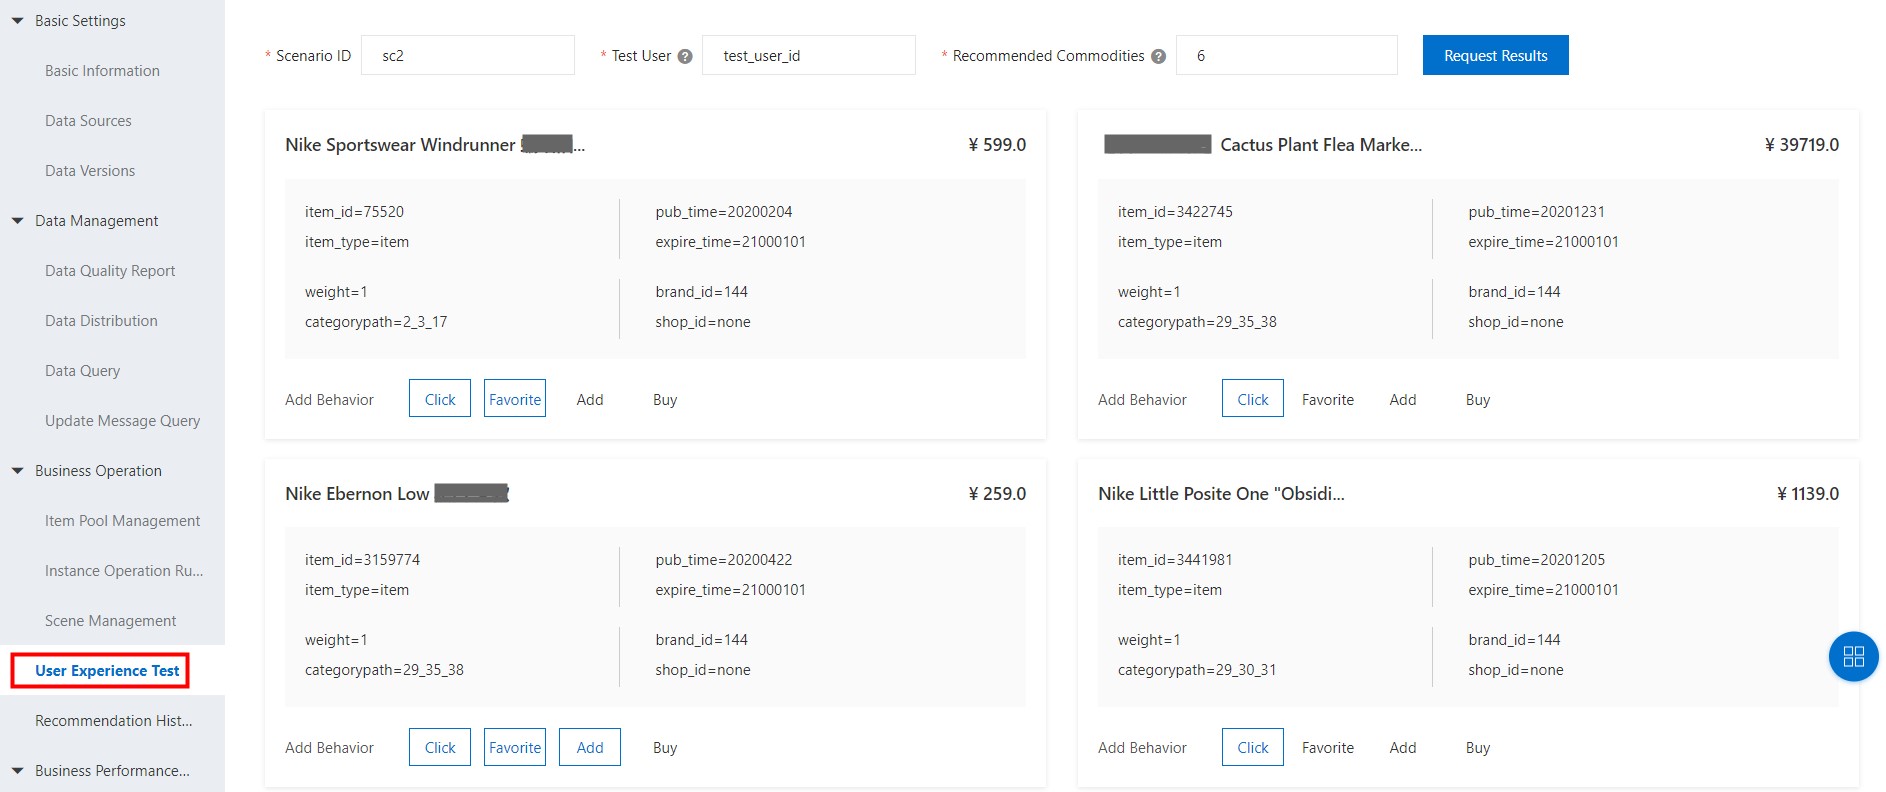Viewport: 1886px width, 792px height.
Task: Click the Test User help icon
Action: coord(685,56)
